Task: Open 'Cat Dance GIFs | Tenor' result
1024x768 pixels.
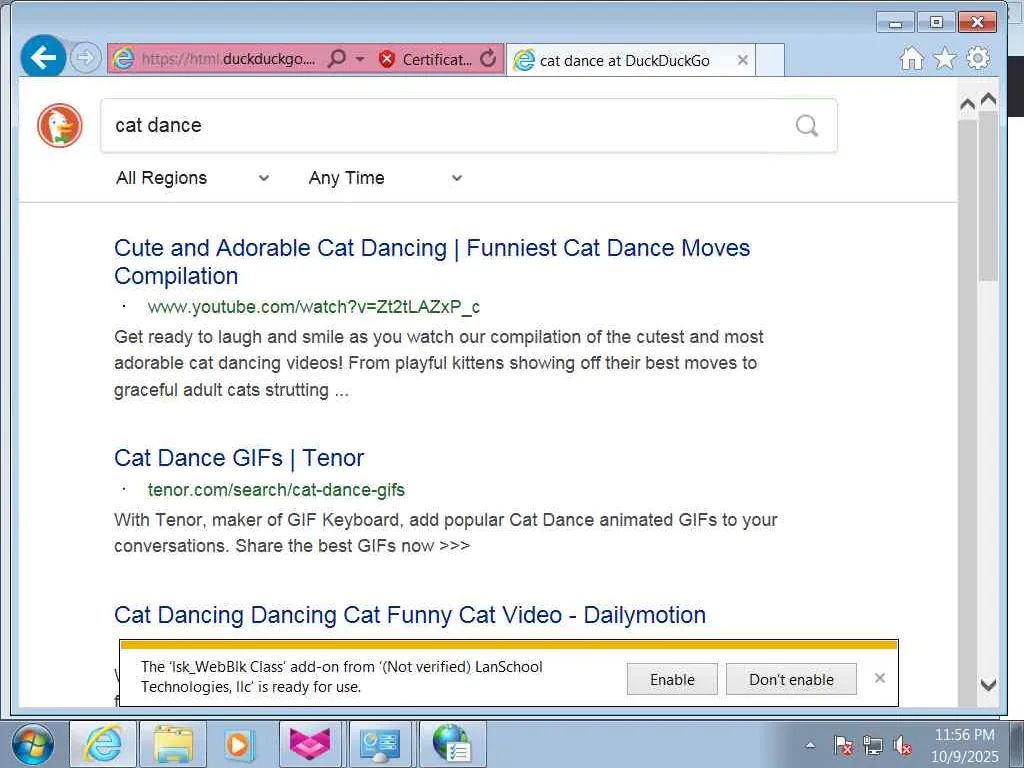Action: (239, 458)
